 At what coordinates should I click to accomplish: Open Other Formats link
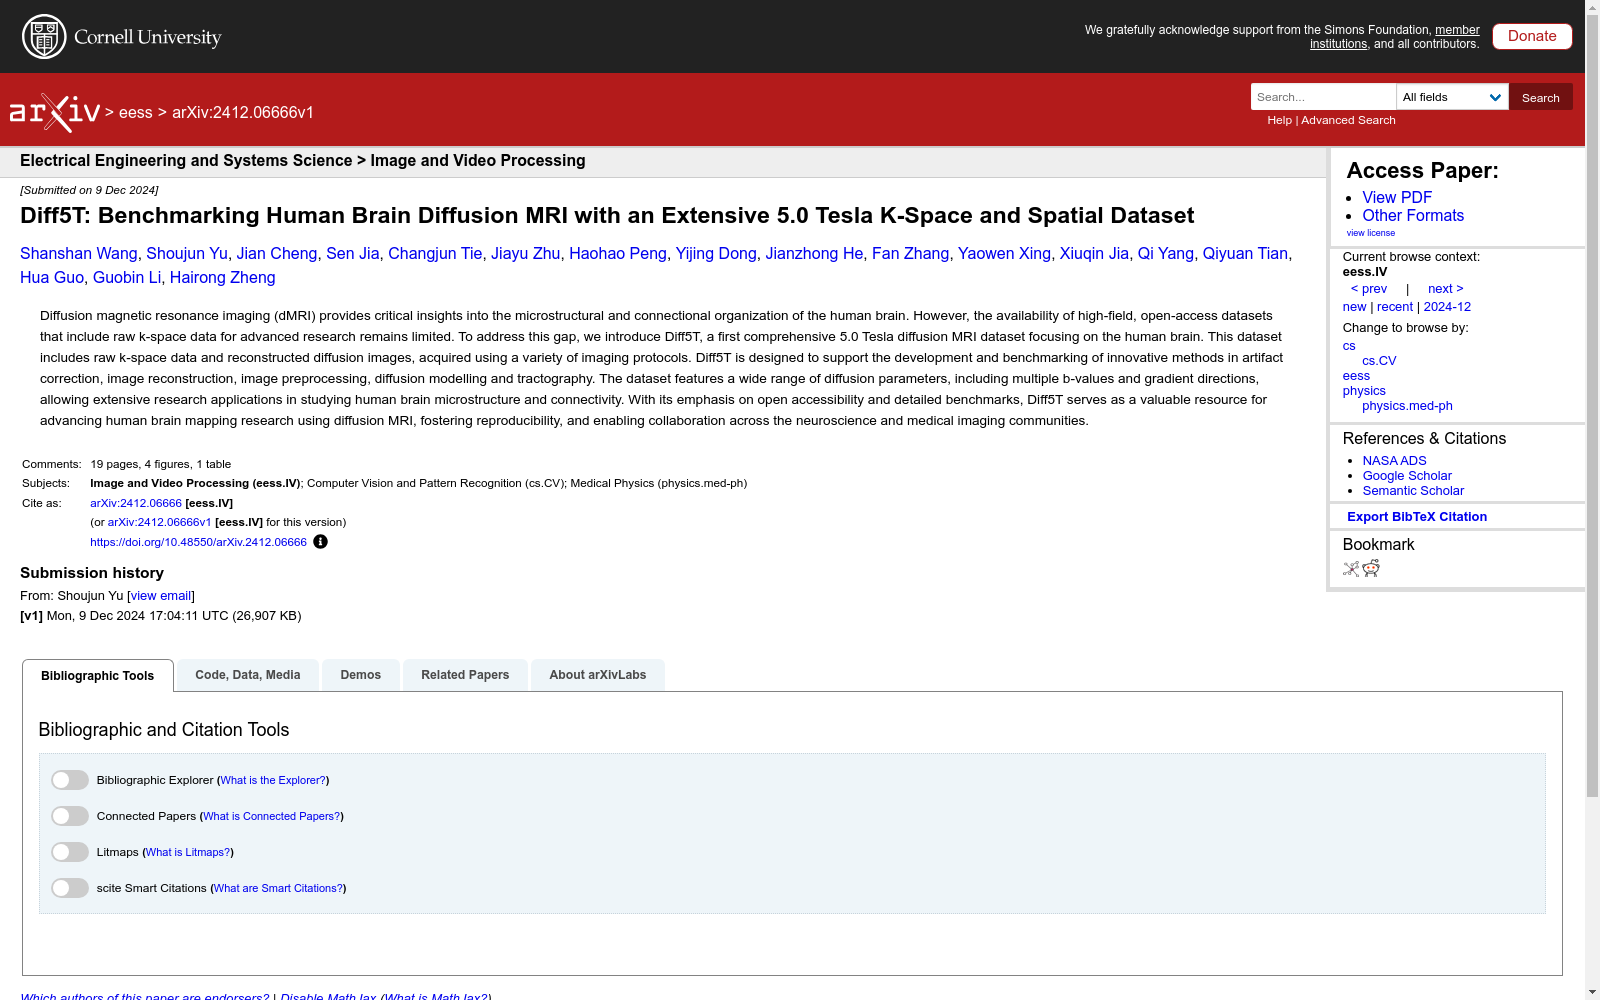click(x=1413, y=216)
